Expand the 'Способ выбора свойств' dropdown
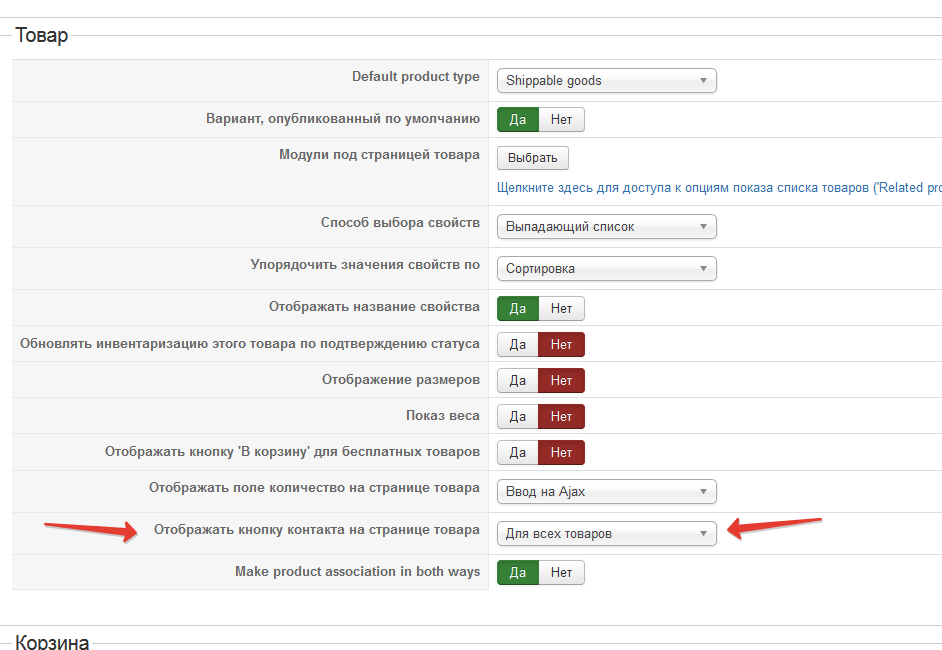 pyautogui.click(x=607, y=226)
